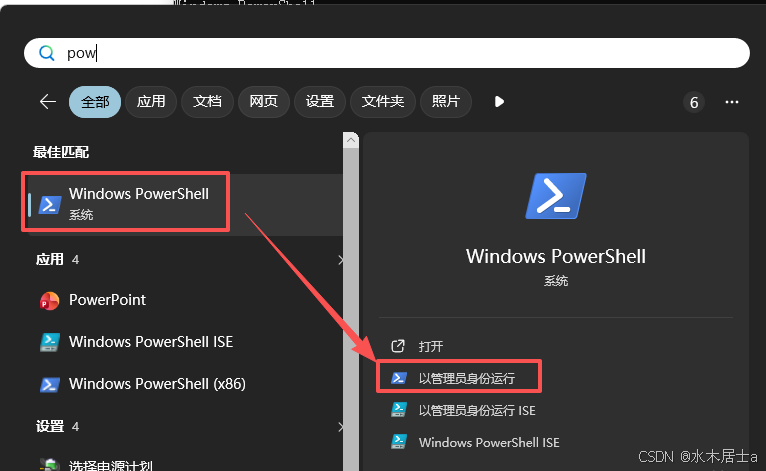Click into the search box containing pow
Viewport: 766px width, 471px height.
[x=386, y=53]
